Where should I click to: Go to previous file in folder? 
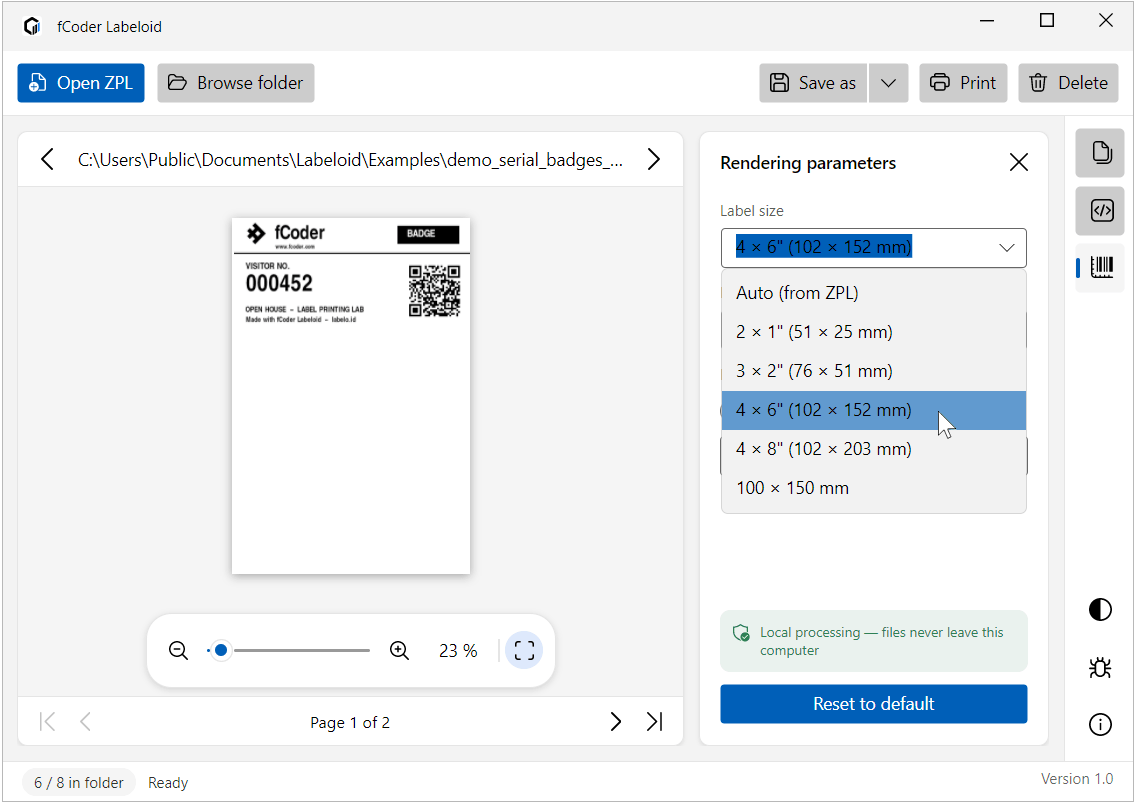tap(48, 159)
